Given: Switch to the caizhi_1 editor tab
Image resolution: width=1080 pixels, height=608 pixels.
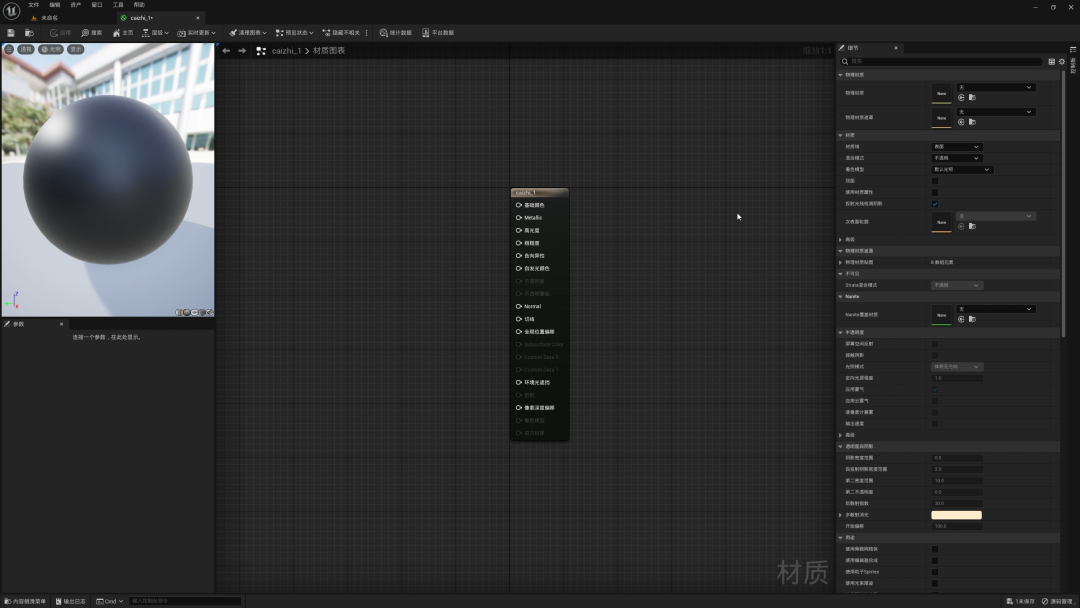Looking at the screenshot, I should pyautogui.click(x=142, y=18).
